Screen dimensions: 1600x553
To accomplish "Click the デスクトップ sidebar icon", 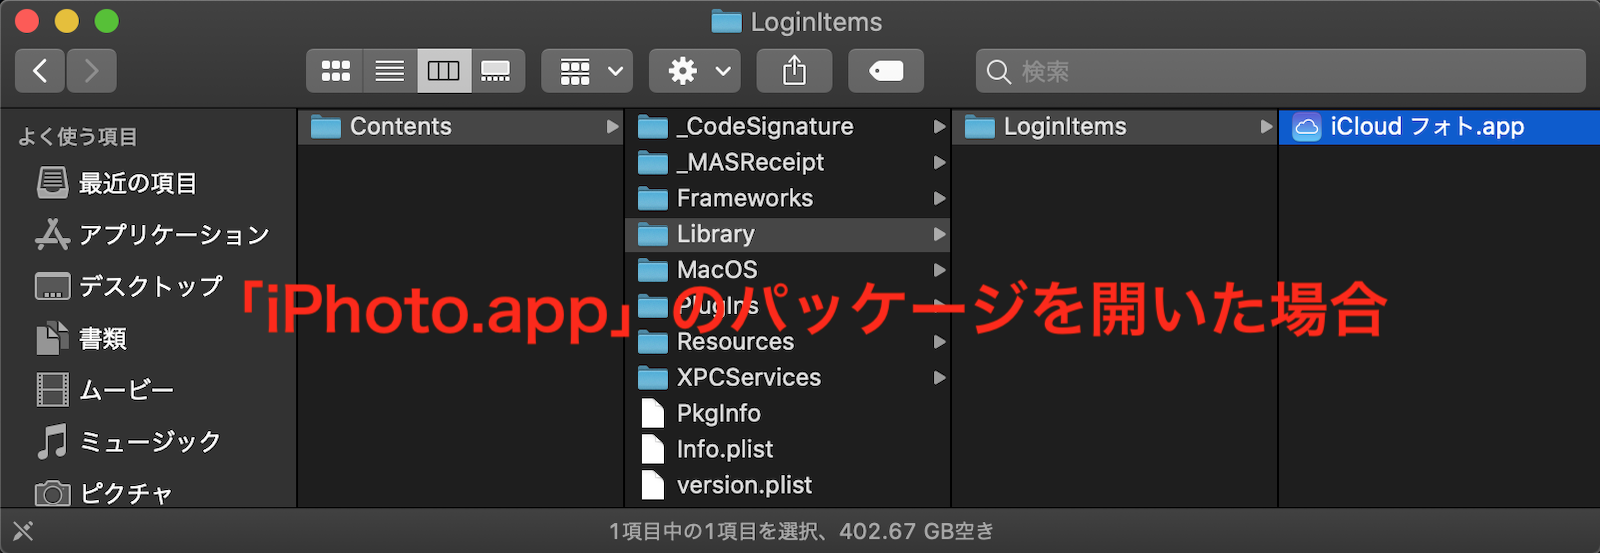I will tap(52, 286).
